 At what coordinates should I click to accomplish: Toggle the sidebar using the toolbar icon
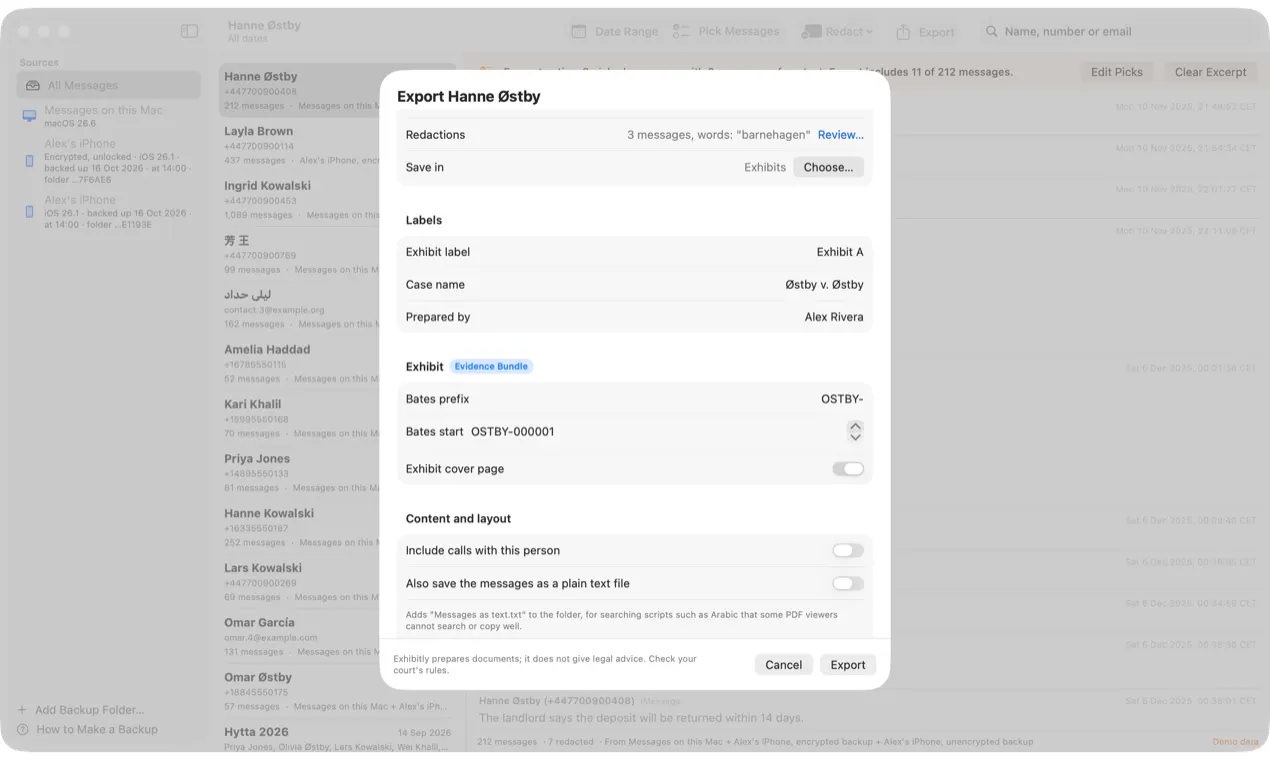pos(189,31)
